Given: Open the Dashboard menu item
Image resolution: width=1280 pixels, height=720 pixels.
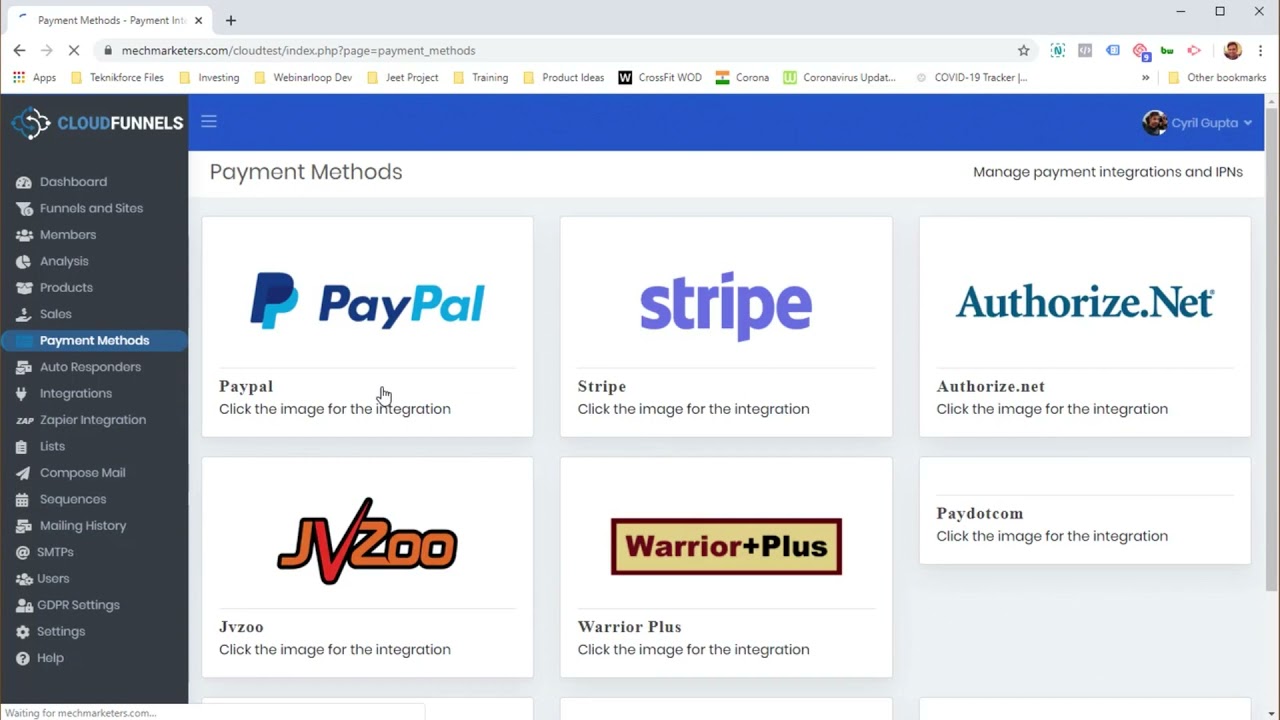Looking at the screenshot, I should click(x=73, y=182).
